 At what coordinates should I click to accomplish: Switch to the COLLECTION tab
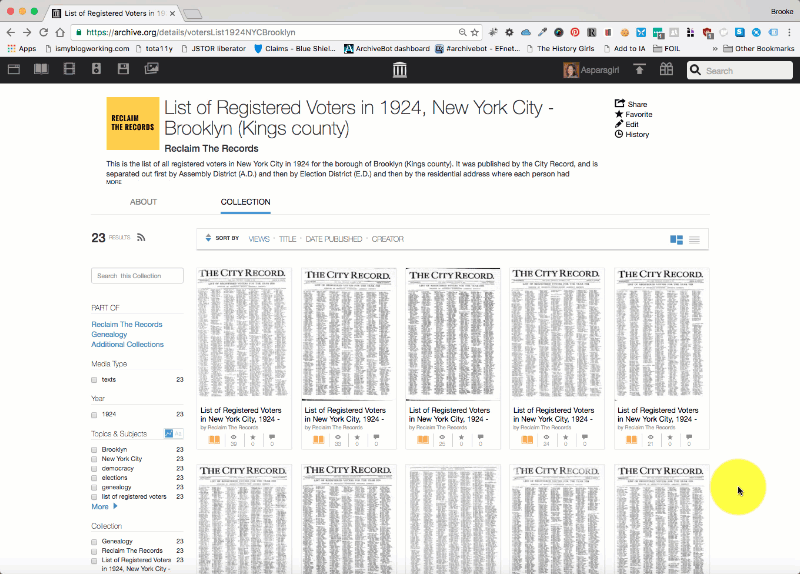click(245, 202)
